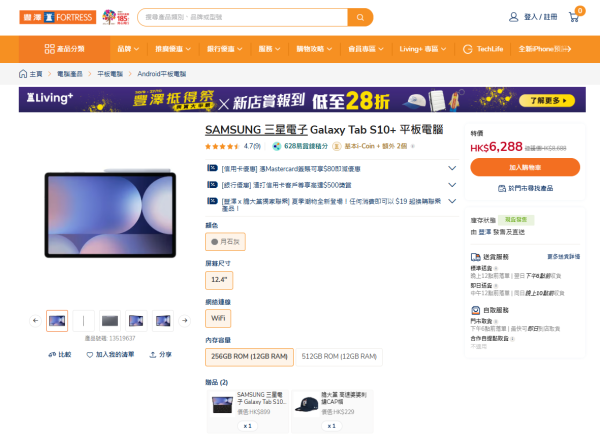This screenshot has height=440, width=600.
Task: Click the 現貨發售 in-stock status badge
Action: tap(516, 220)
